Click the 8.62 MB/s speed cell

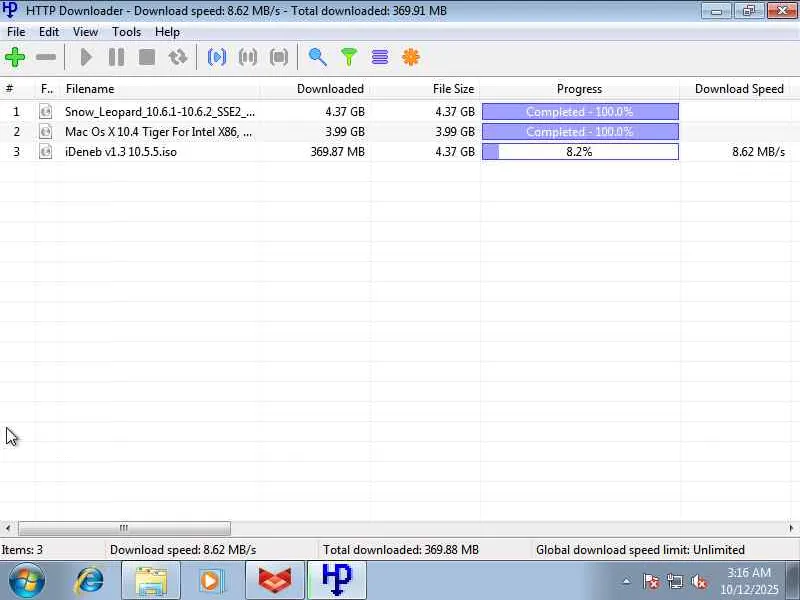click(758, 152)
